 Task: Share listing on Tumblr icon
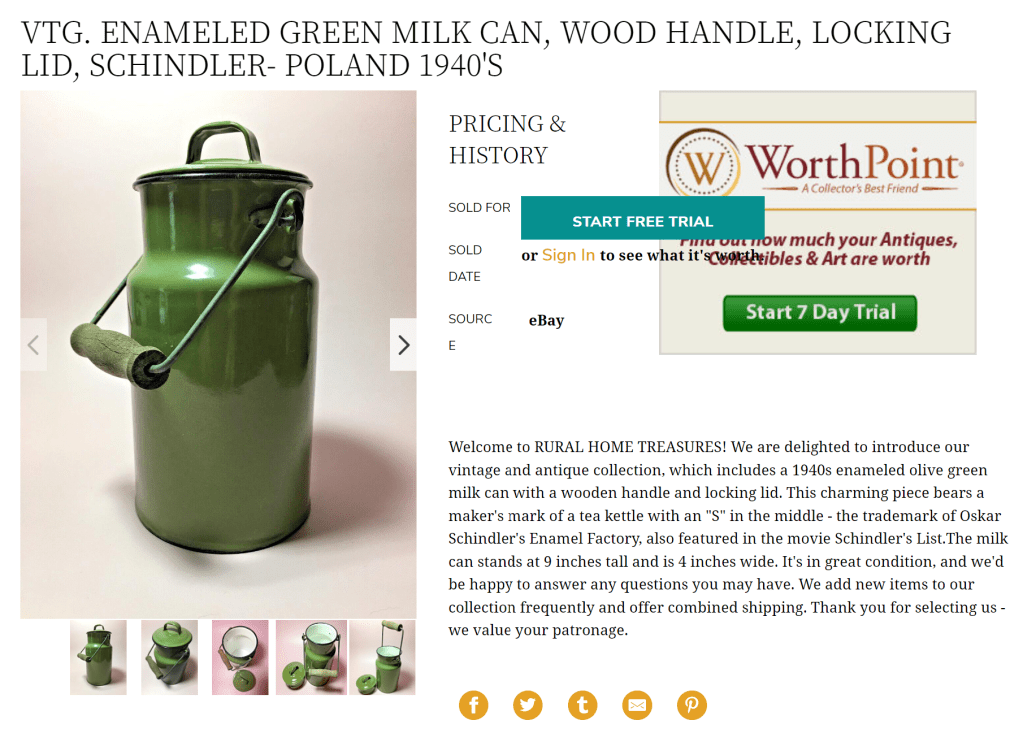pyautogui.click(x=583, y=705)
